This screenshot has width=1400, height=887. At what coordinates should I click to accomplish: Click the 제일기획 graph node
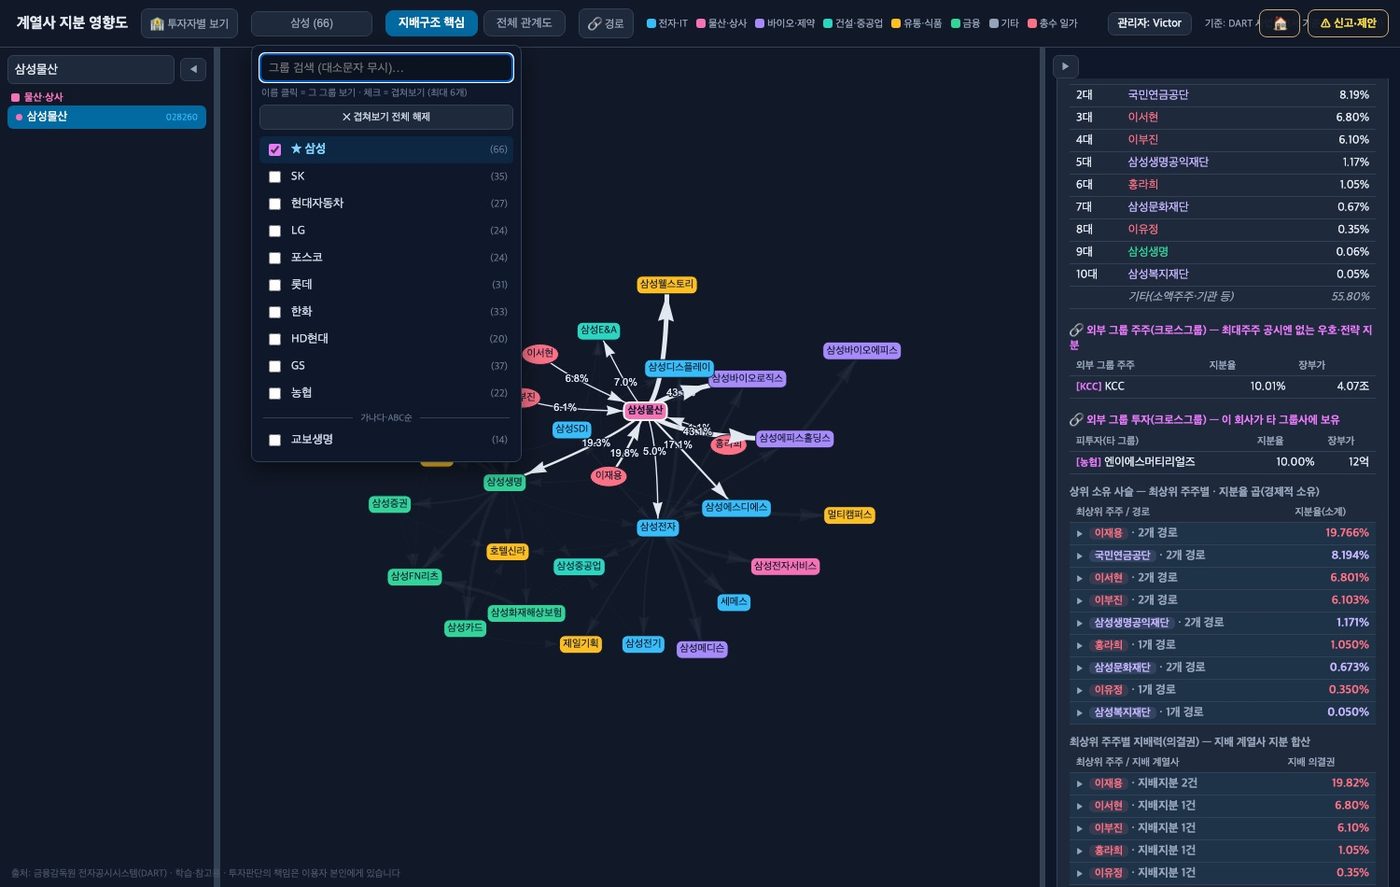[580, 644]
